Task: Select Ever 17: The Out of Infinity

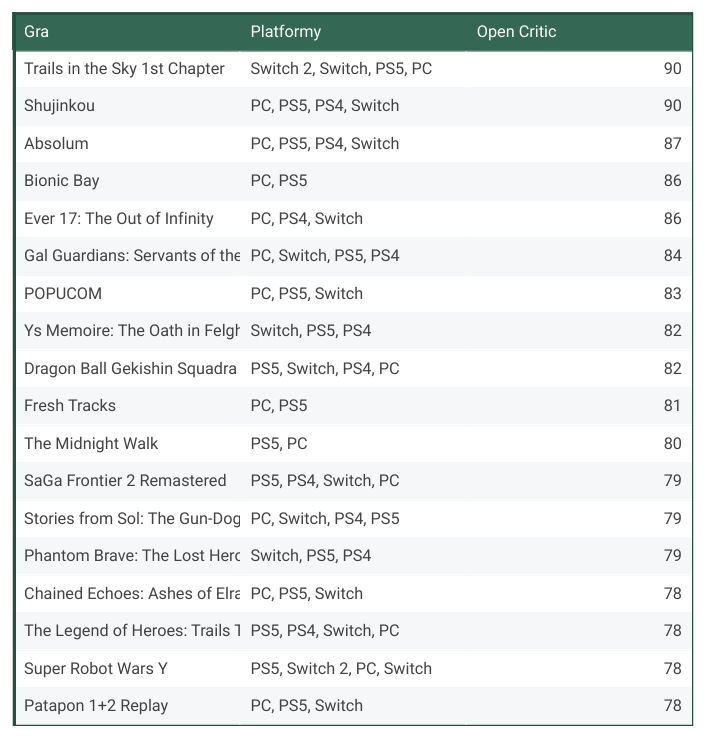Action: pyautogui.click(x=119, y=219)
